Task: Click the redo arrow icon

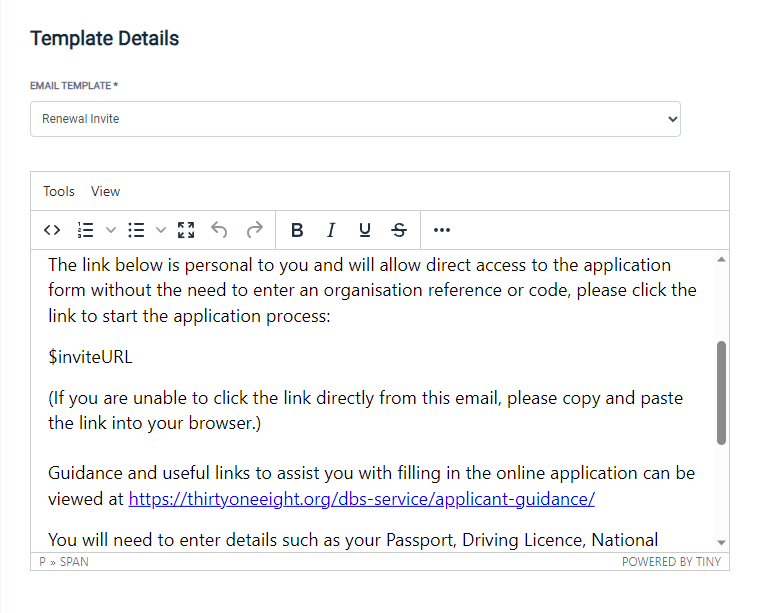Action: [x=254, y=230]
